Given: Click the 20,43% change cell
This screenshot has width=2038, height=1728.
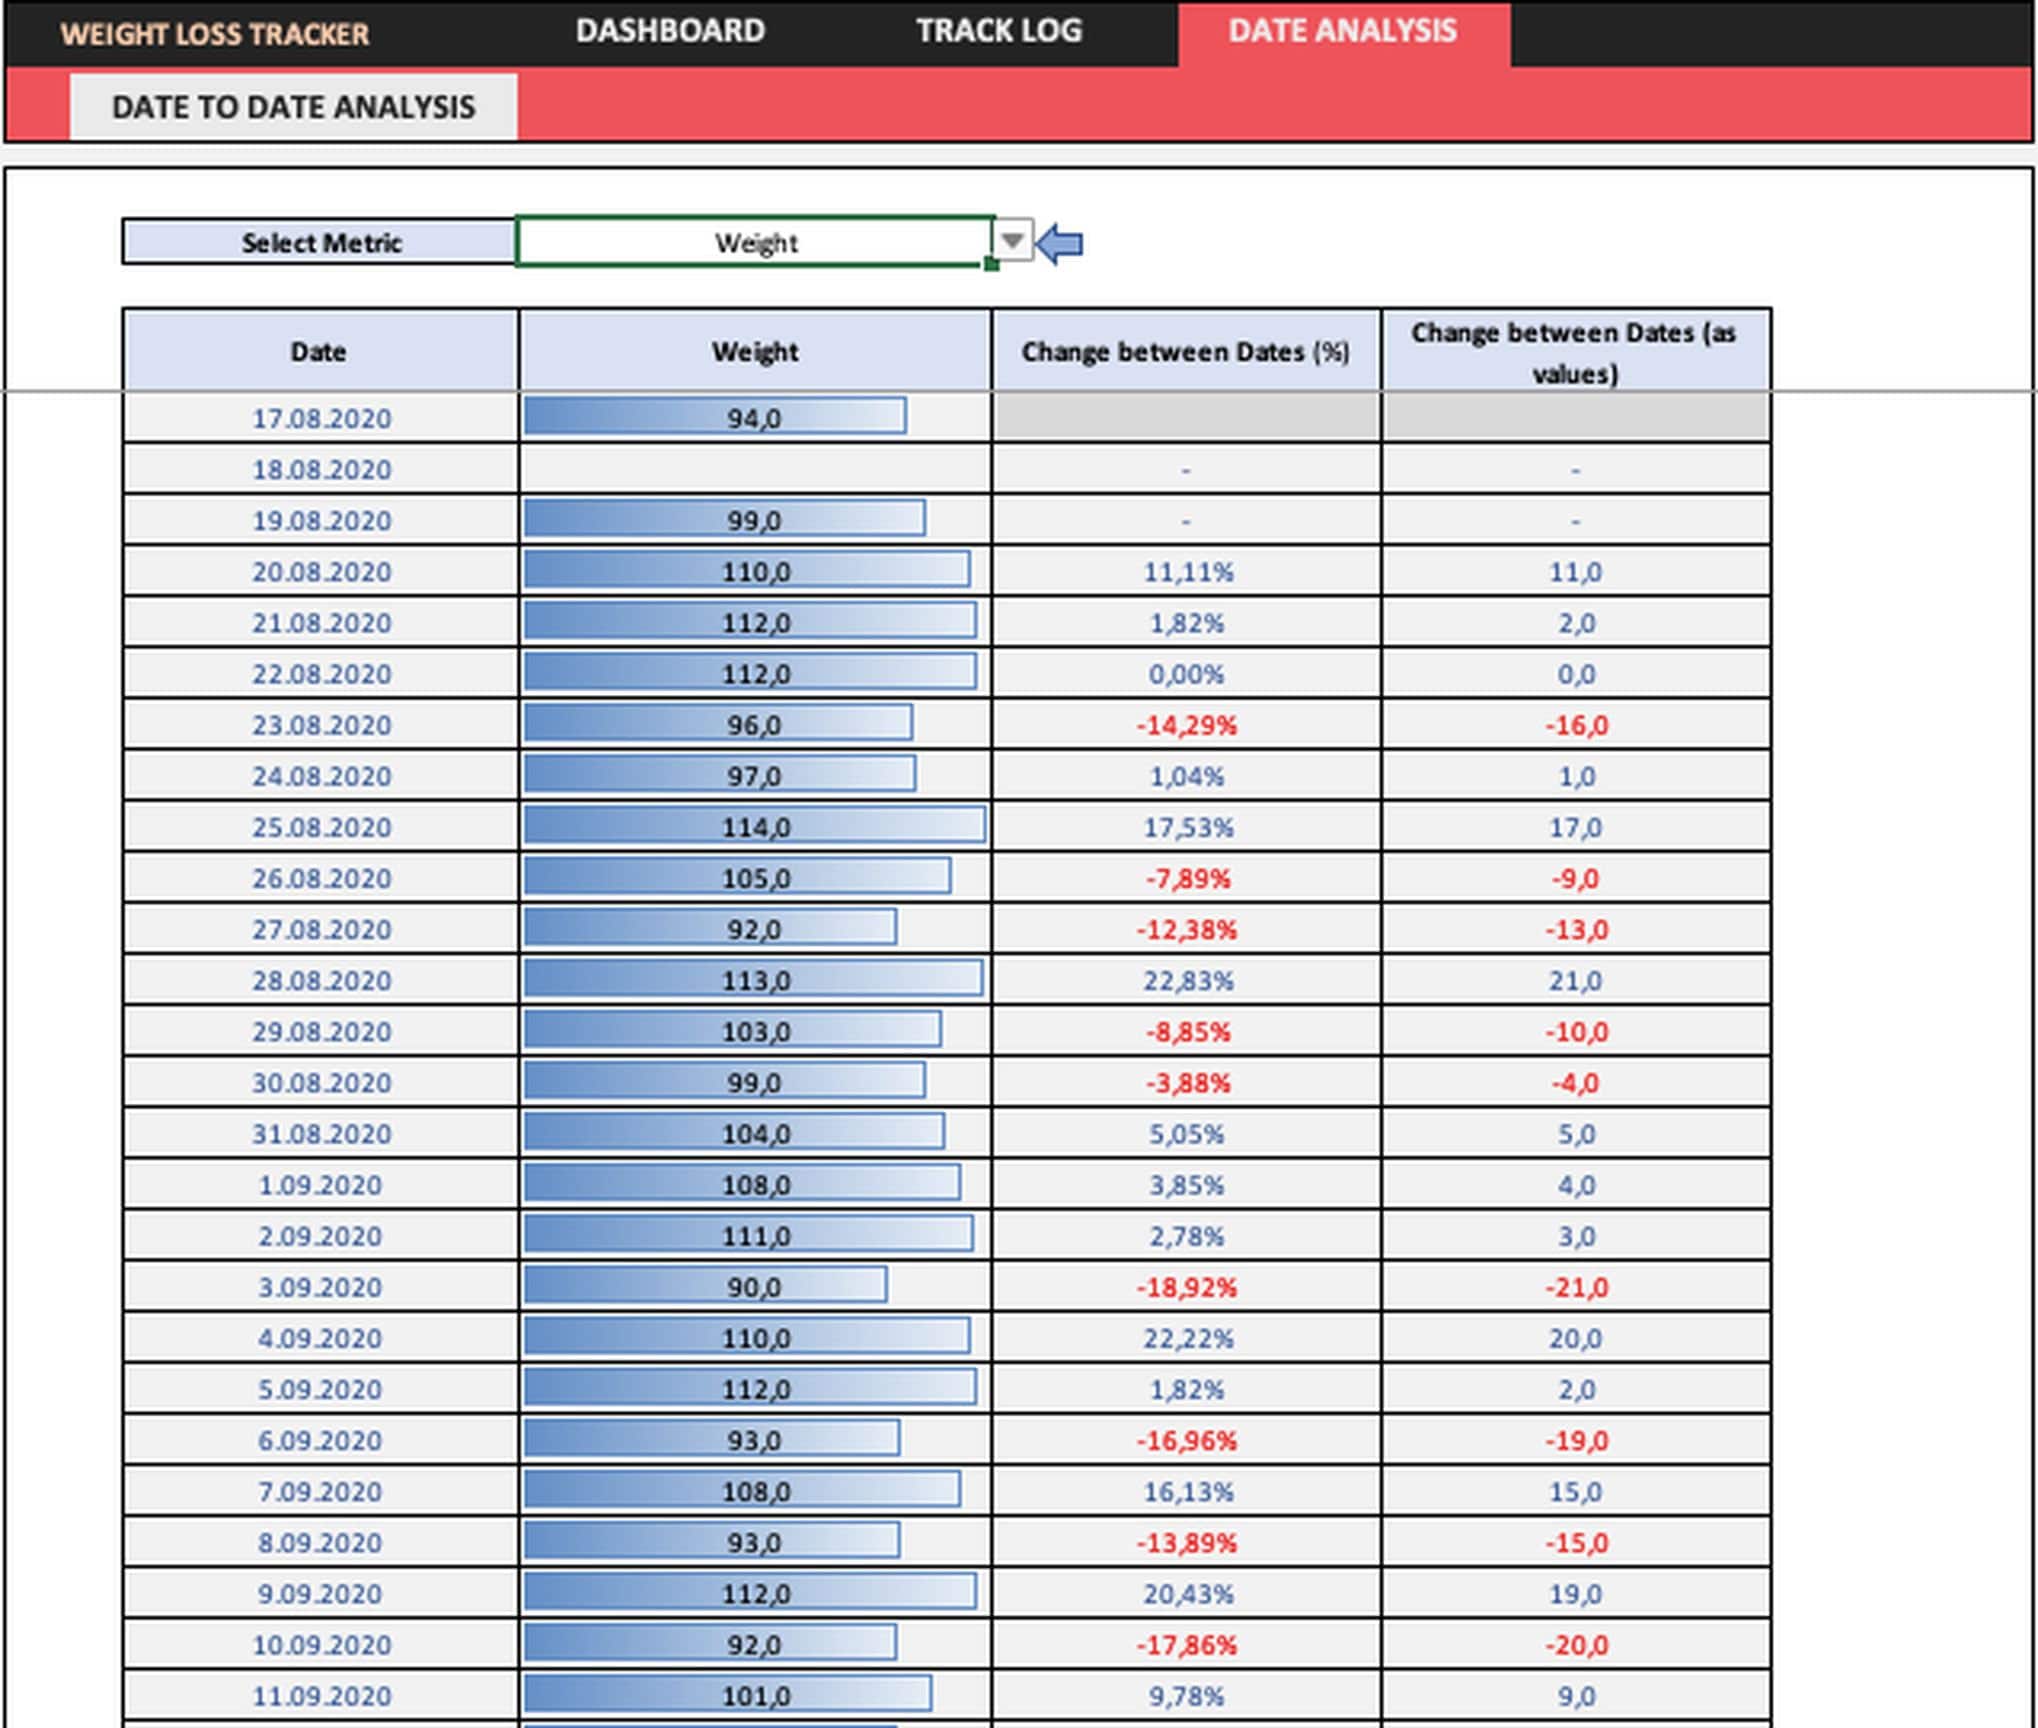Looking at the screenshot, I should click(1187, 1593).
